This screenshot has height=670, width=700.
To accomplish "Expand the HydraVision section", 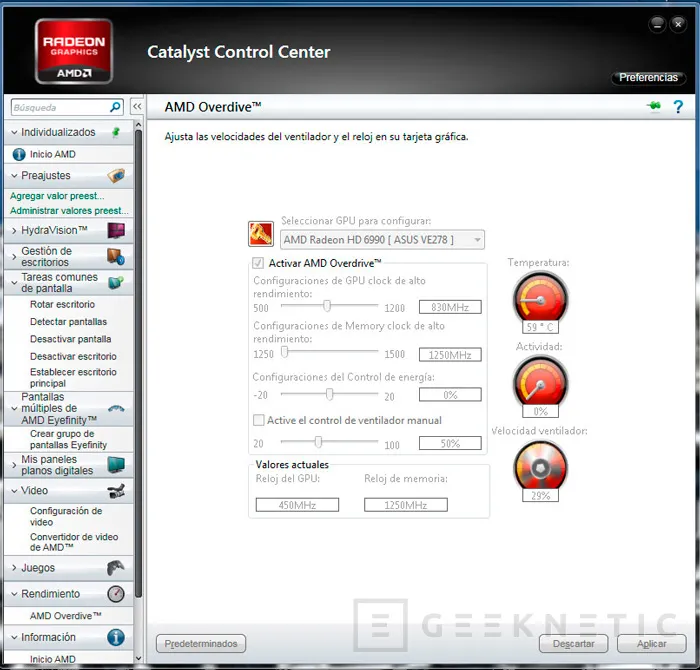I will (14, 231).
